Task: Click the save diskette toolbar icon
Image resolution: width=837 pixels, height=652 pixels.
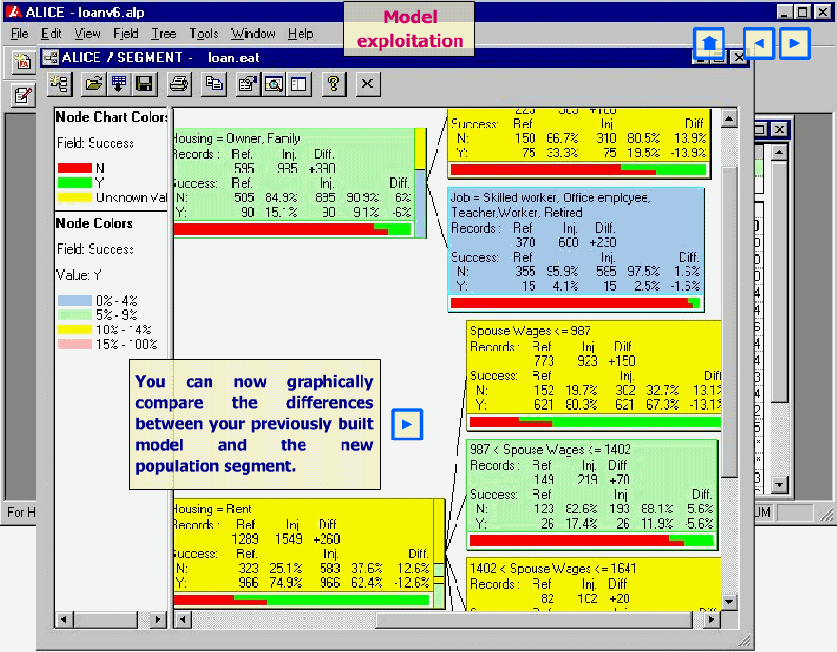Action: 144,84
